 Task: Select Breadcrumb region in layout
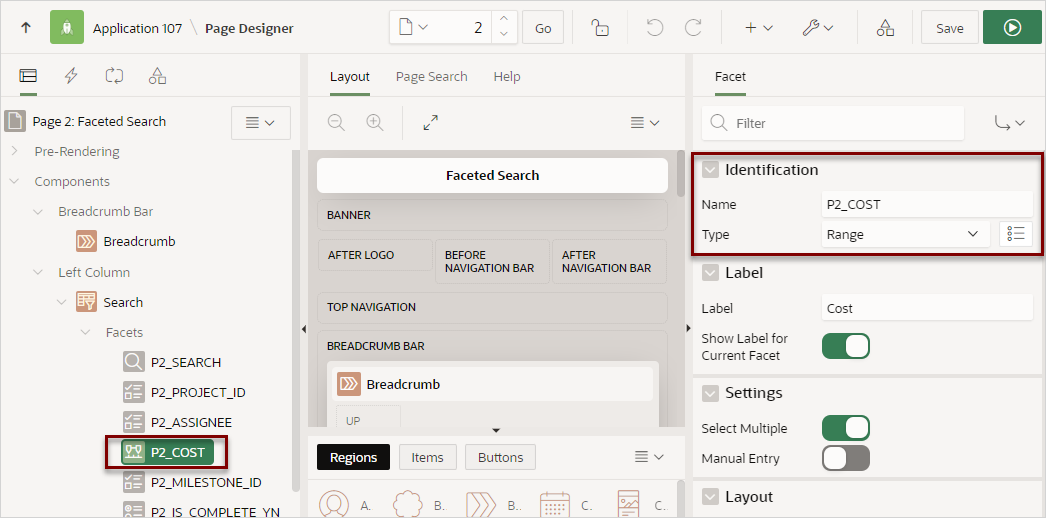click(x=492, y=384)
